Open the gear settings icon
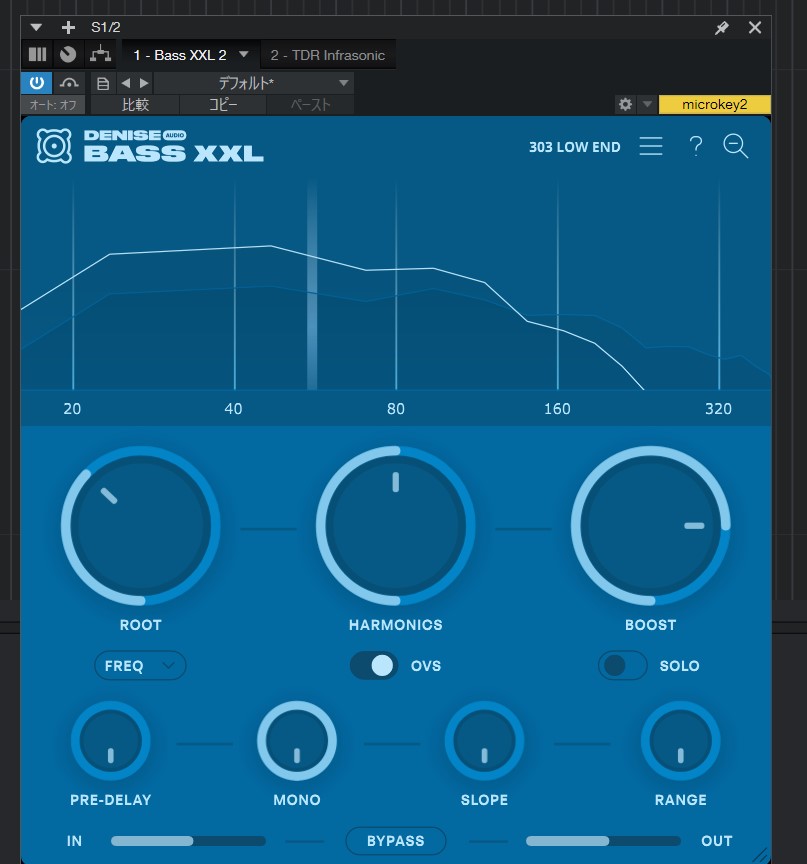The width and height of the screenshot is (807, 864). point(626,104)
